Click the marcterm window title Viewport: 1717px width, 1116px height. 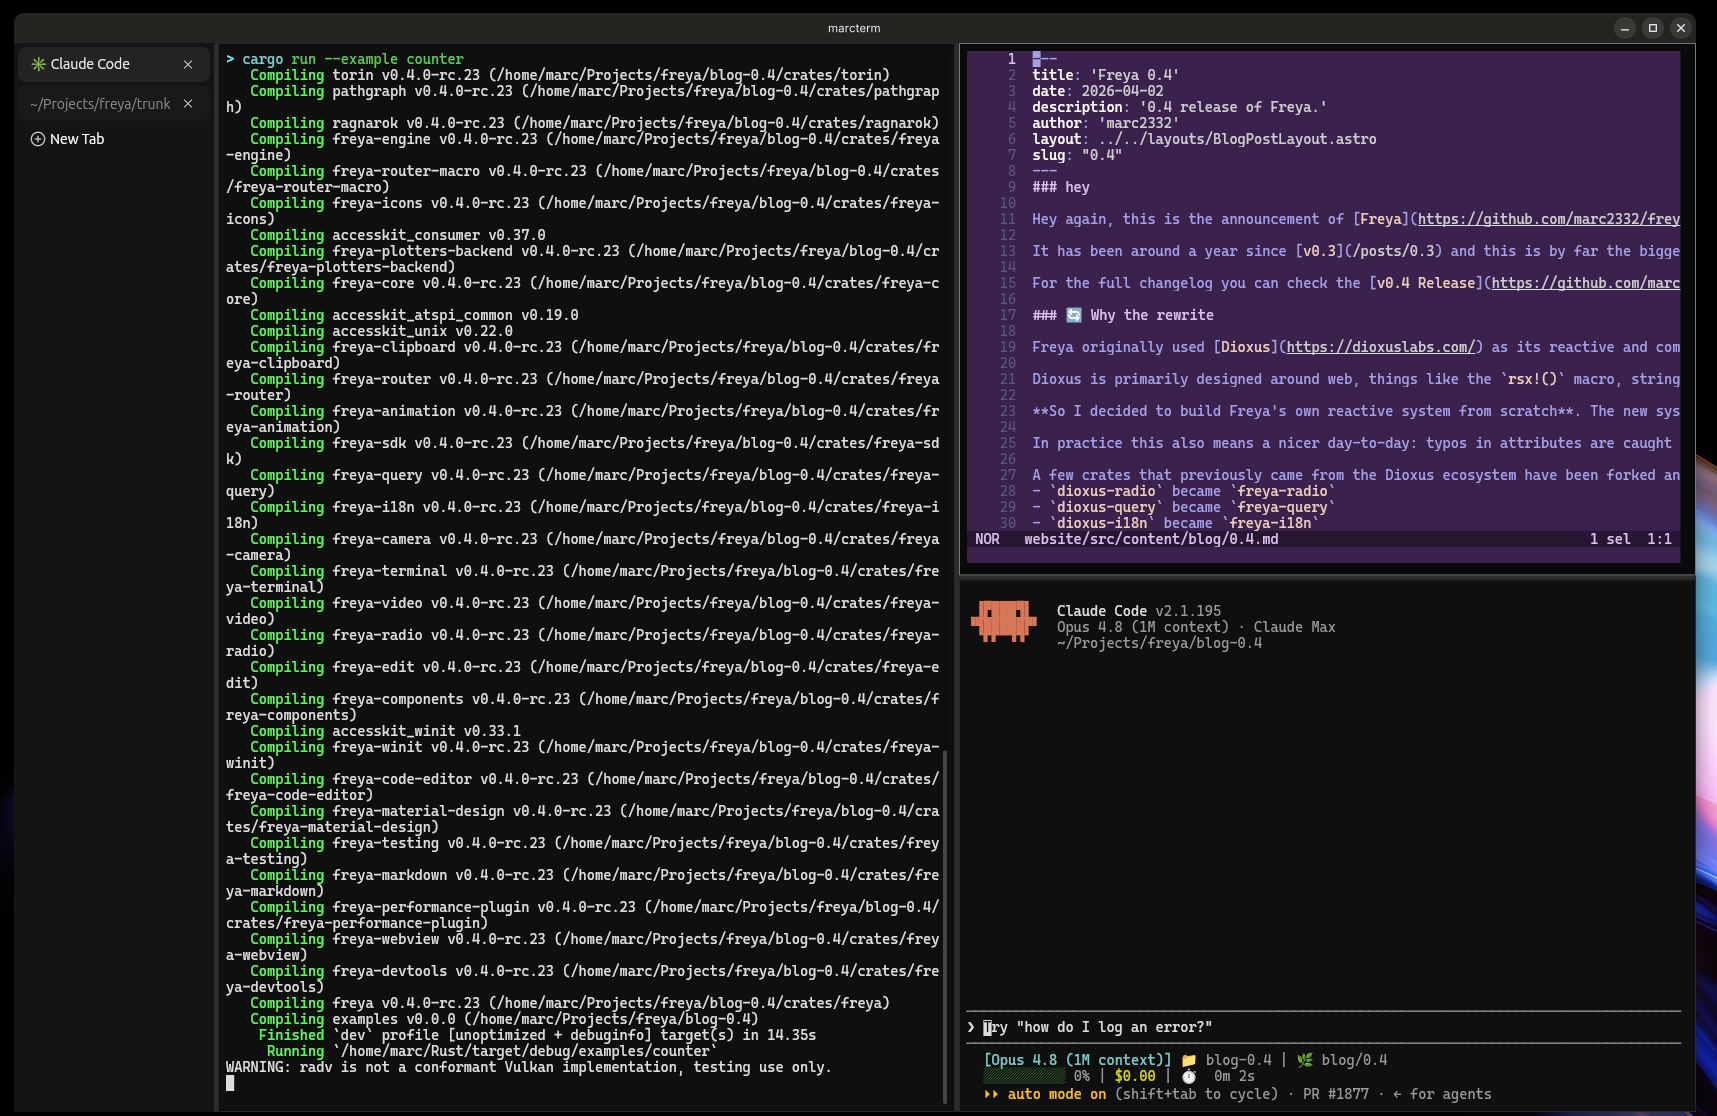tap(854, 28)
